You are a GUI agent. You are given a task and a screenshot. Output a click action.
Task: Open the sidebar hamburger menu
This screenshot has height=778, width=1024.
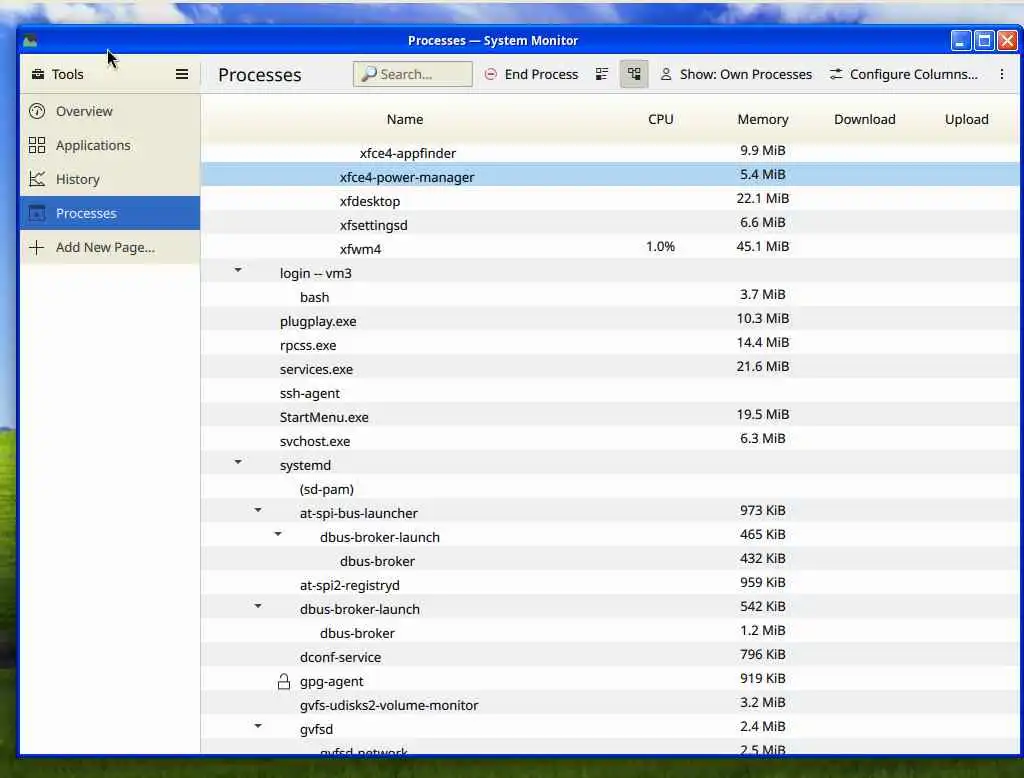point(182,74)
